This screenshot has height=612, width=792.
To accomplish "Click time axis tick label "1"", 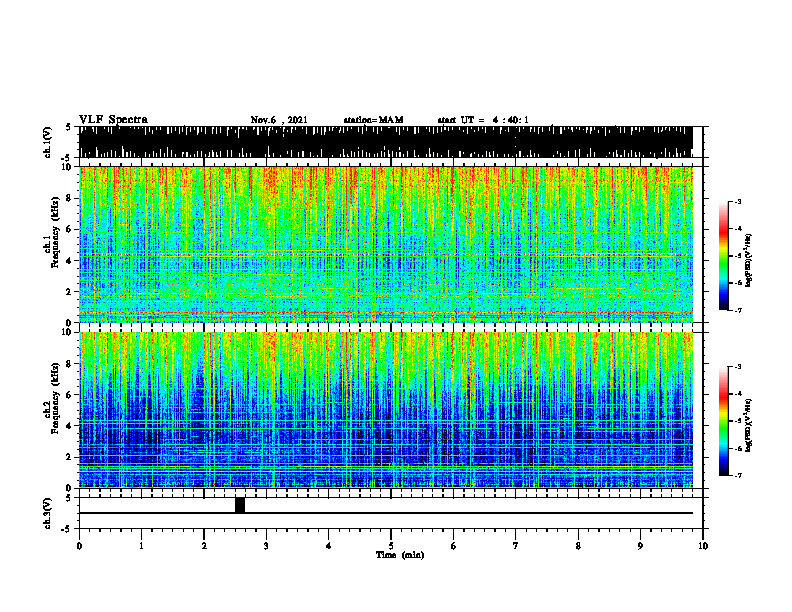I will (x=141, y=546).
